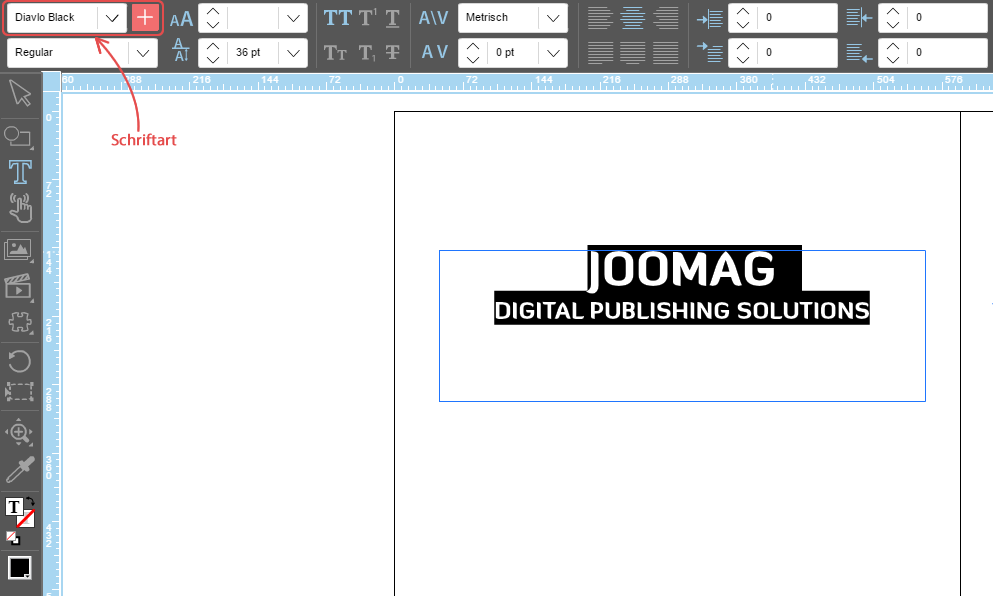Choose the Shape tool
This screenshot has width=993, height=596.
pos(19,135)
